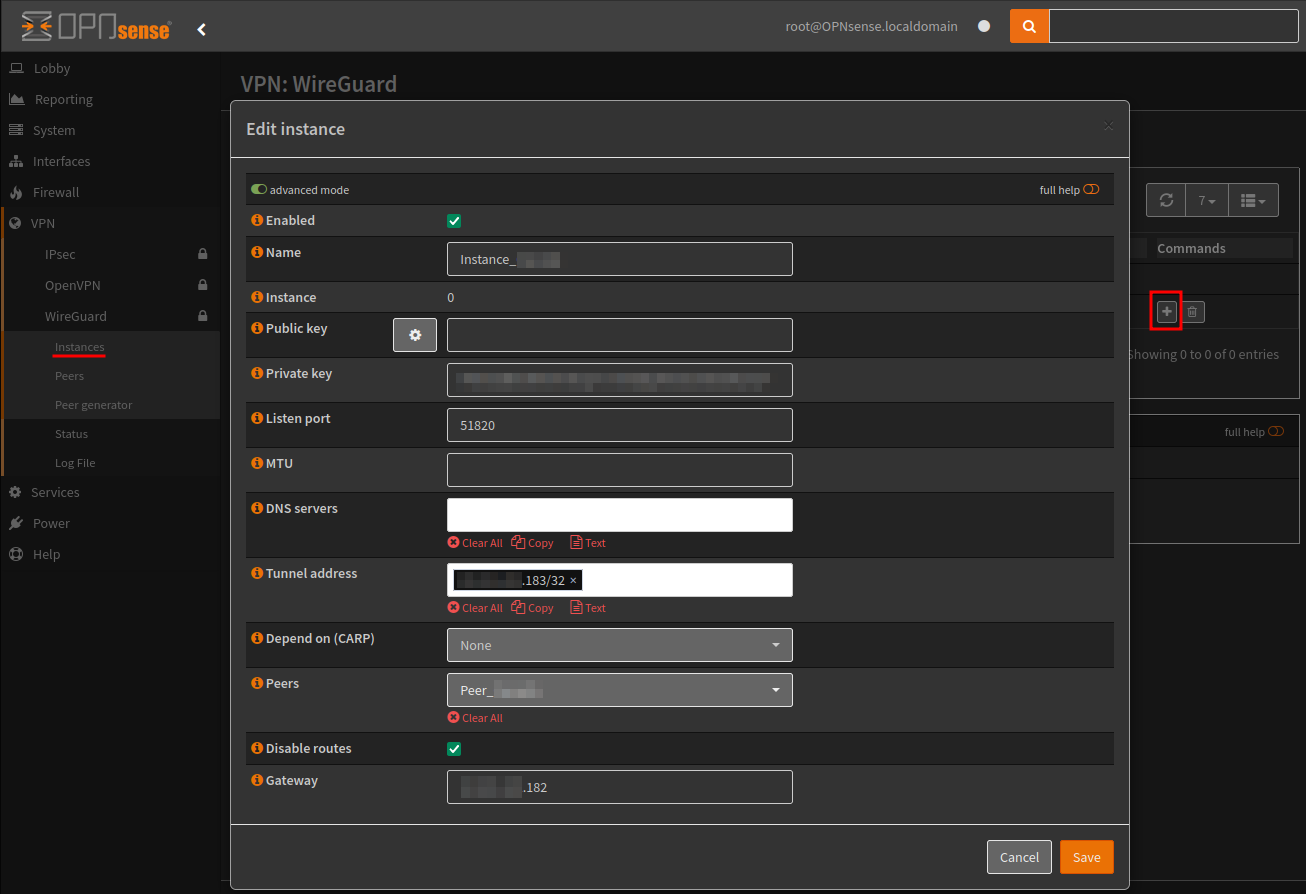Copy the Tunnel address list
This screenshot has height=894, width=1306.
click(532, 608)
